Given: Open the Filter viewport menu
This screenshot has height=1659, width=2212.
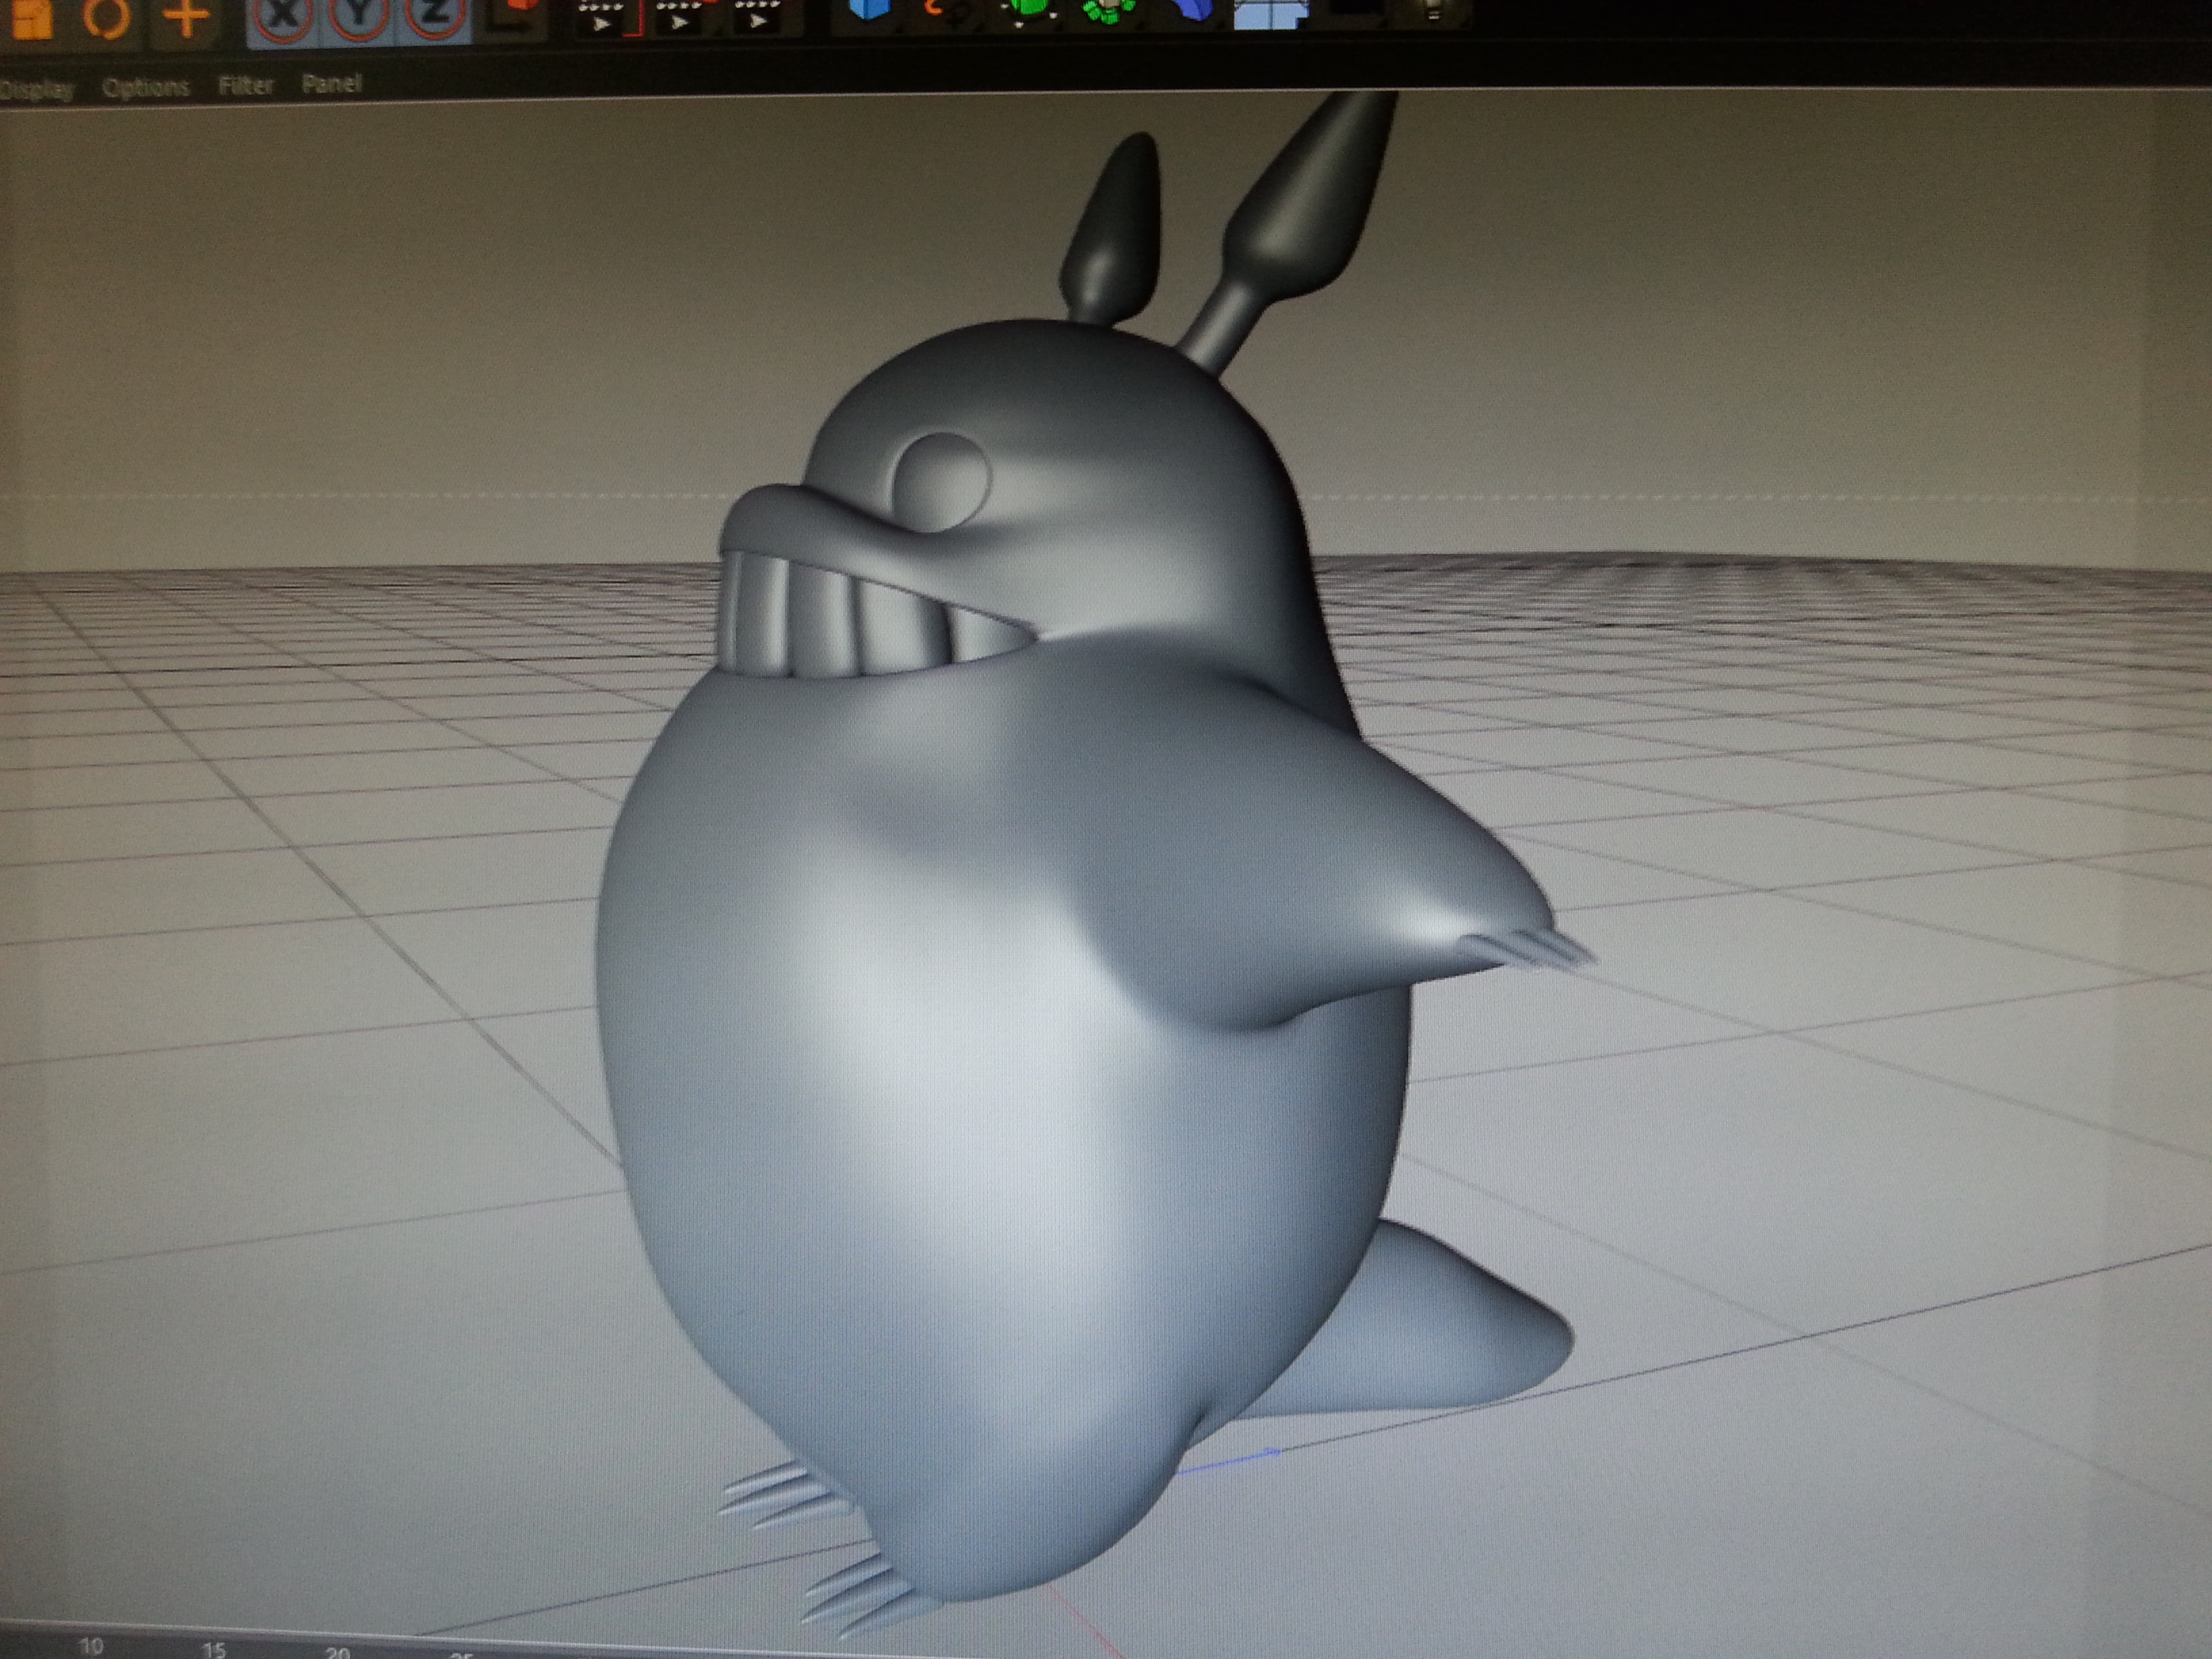Looking at the screenshot, I should [246, 86].
